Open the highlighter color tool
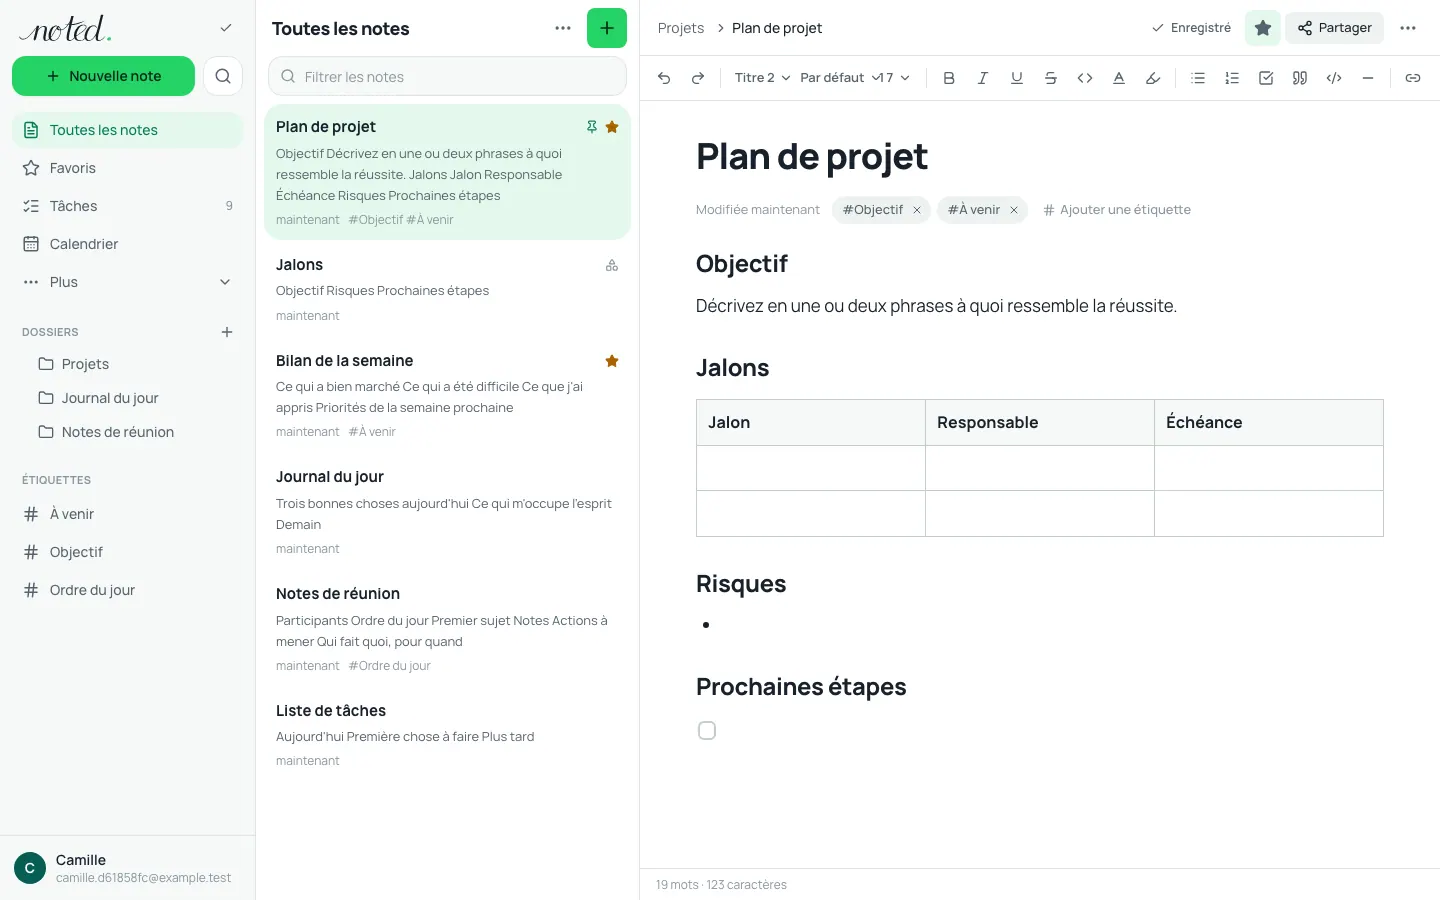This screenshot has height=900, width=1440. pyautogui.click(x=1153, y=78)
